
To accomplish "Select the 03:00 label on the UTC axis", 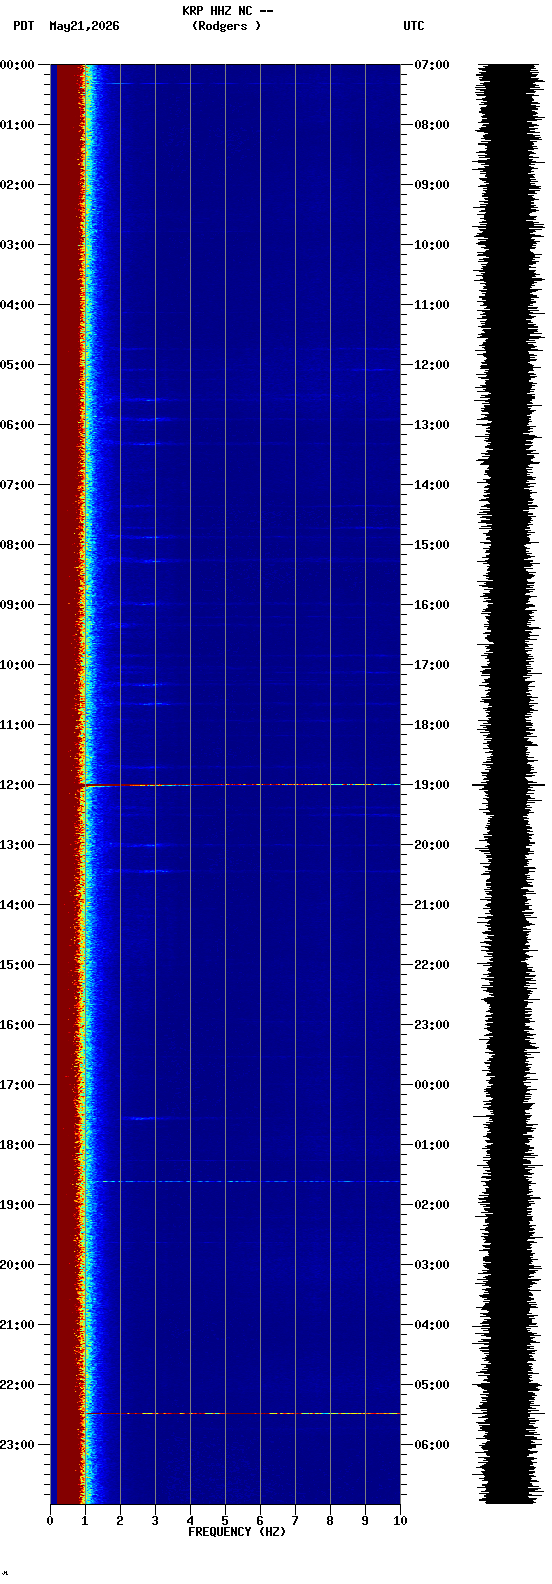I will pyautogui.click(x=432, y=1265).
